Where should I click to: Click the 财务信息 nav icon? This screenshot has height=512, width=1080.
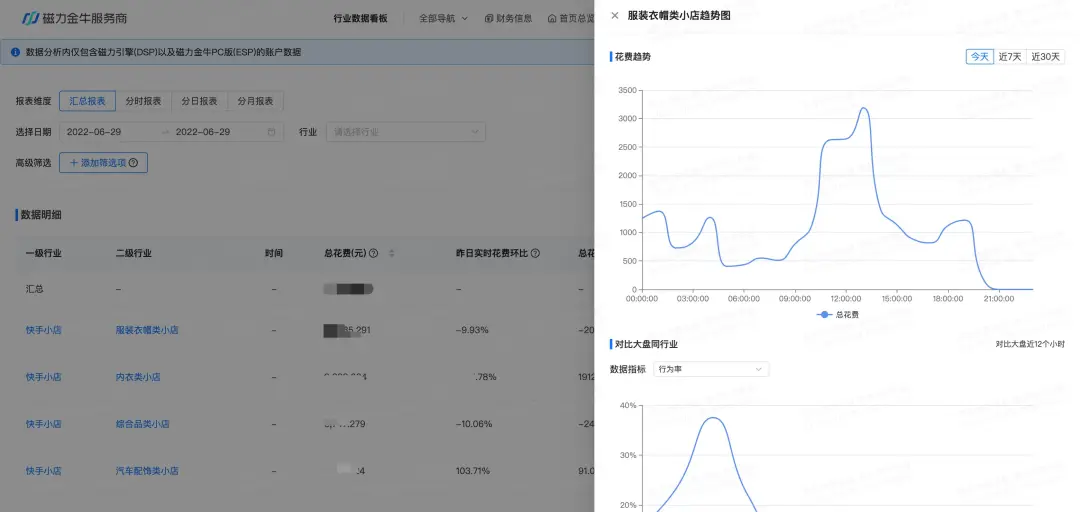pos(488,19)
